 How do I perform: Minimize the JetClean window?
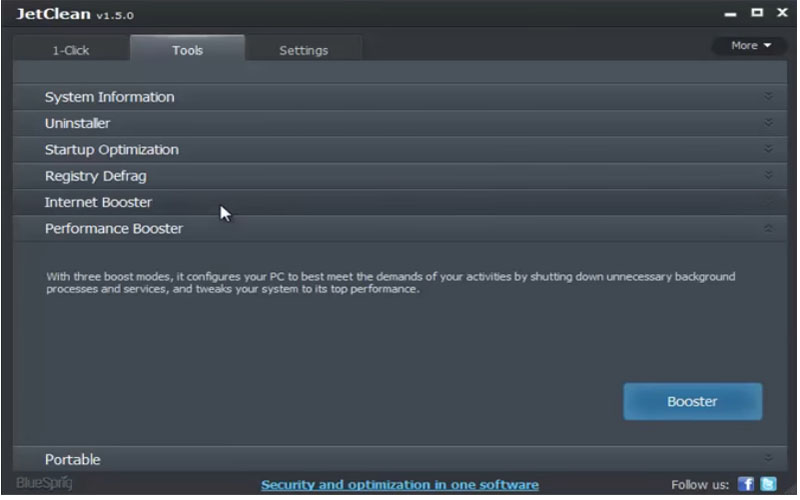[x=730, y=14]
